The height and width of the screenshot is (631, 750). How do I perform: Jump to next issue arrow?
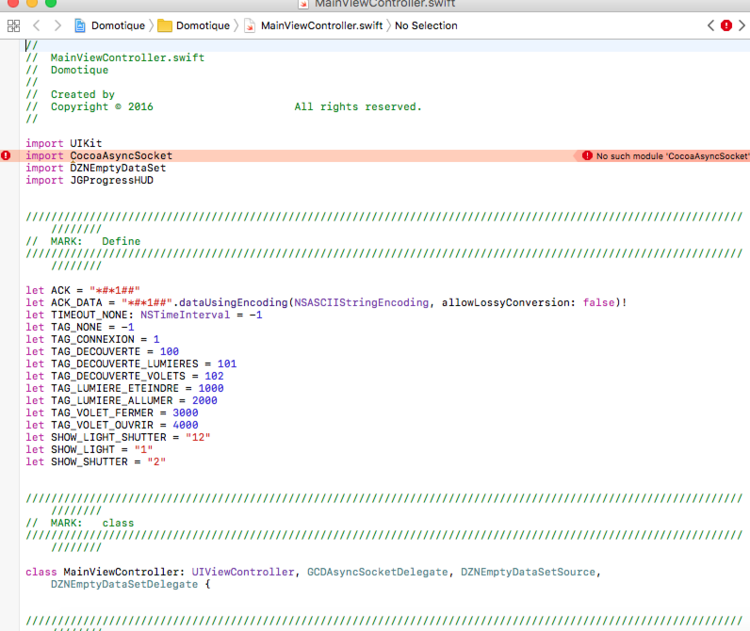tap(741, 25)
